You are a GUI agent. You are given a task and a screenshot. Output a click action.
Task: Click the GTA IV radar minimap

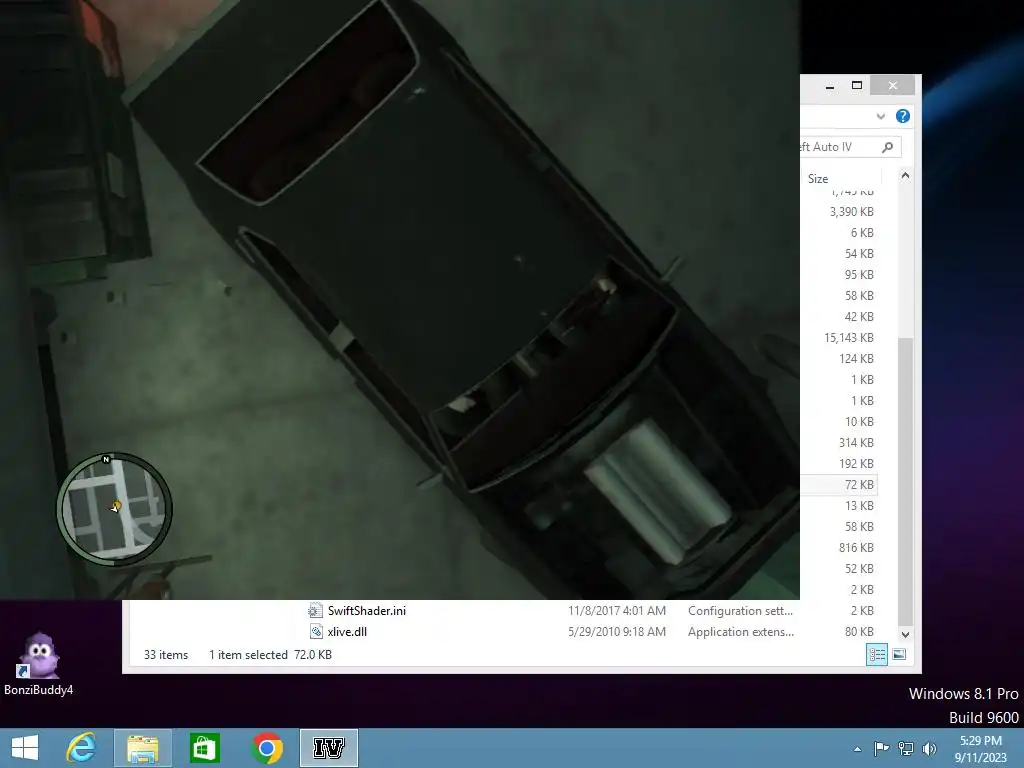tap(114, 509)
